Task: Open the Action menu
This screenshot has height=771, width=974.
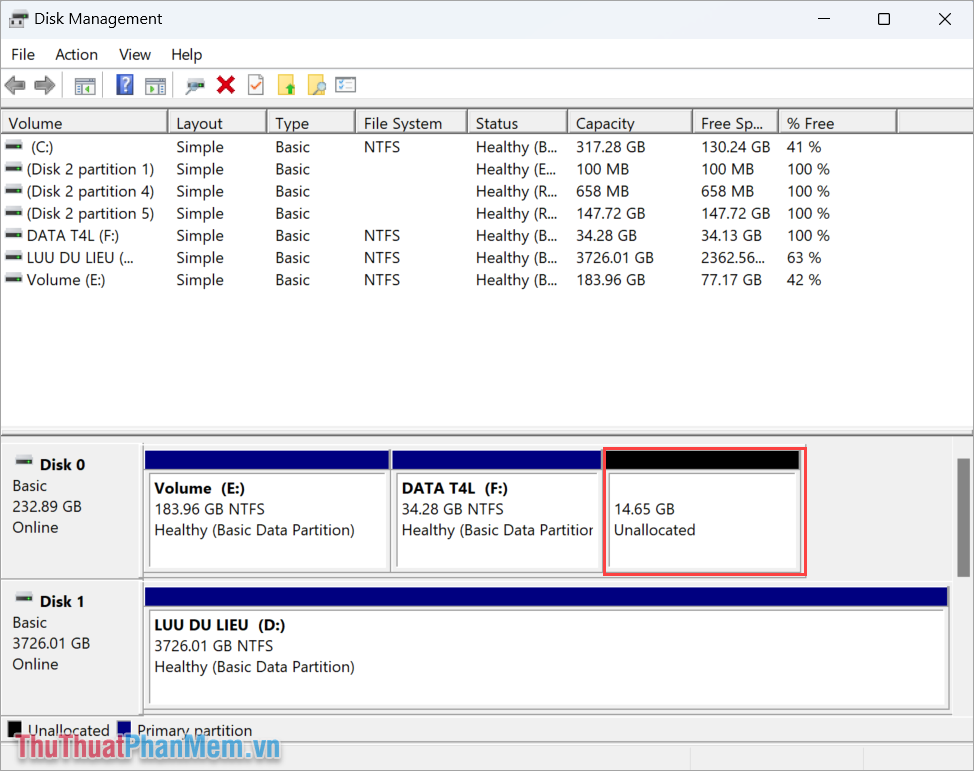Action: coord(76,54)
